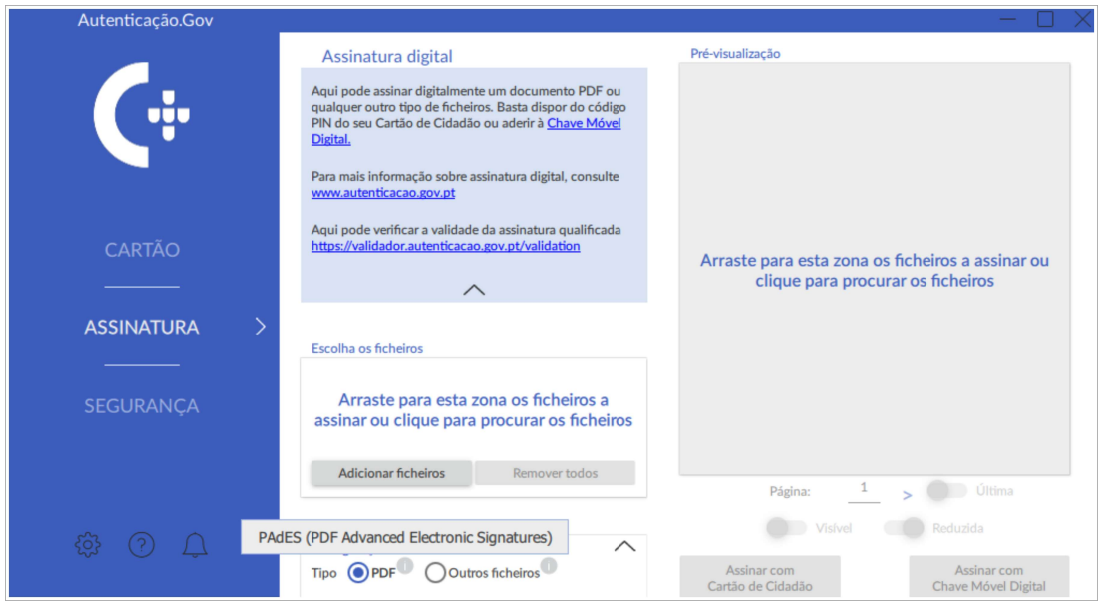Go to next page with arrow icon
Screen dimensions: 1102x605
point(907,494)
